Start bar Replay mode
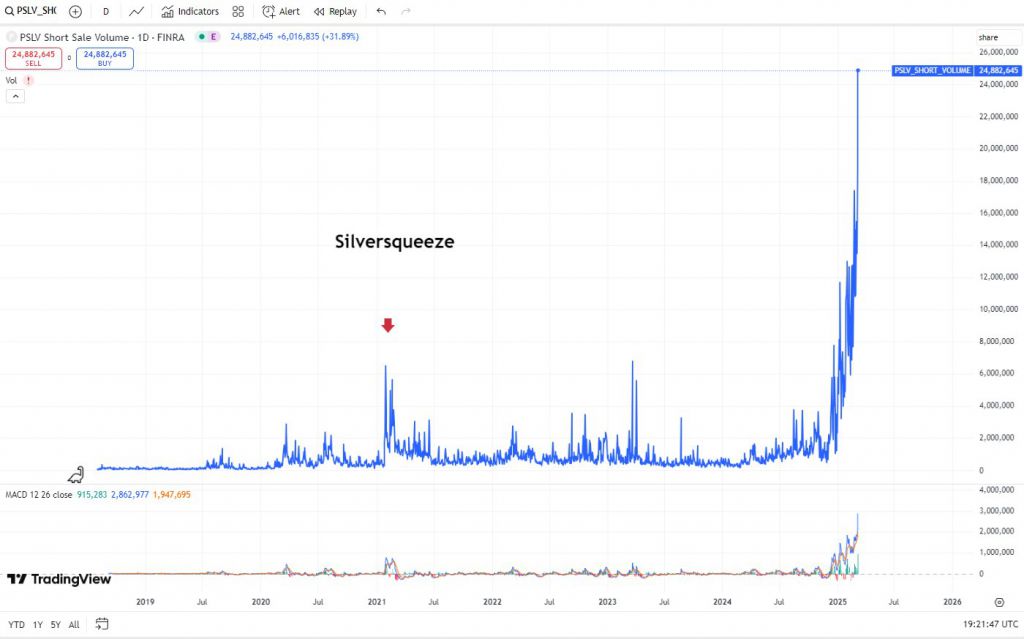The width and height of the screenshot is (1024, 639). click(x=335, y=11)
